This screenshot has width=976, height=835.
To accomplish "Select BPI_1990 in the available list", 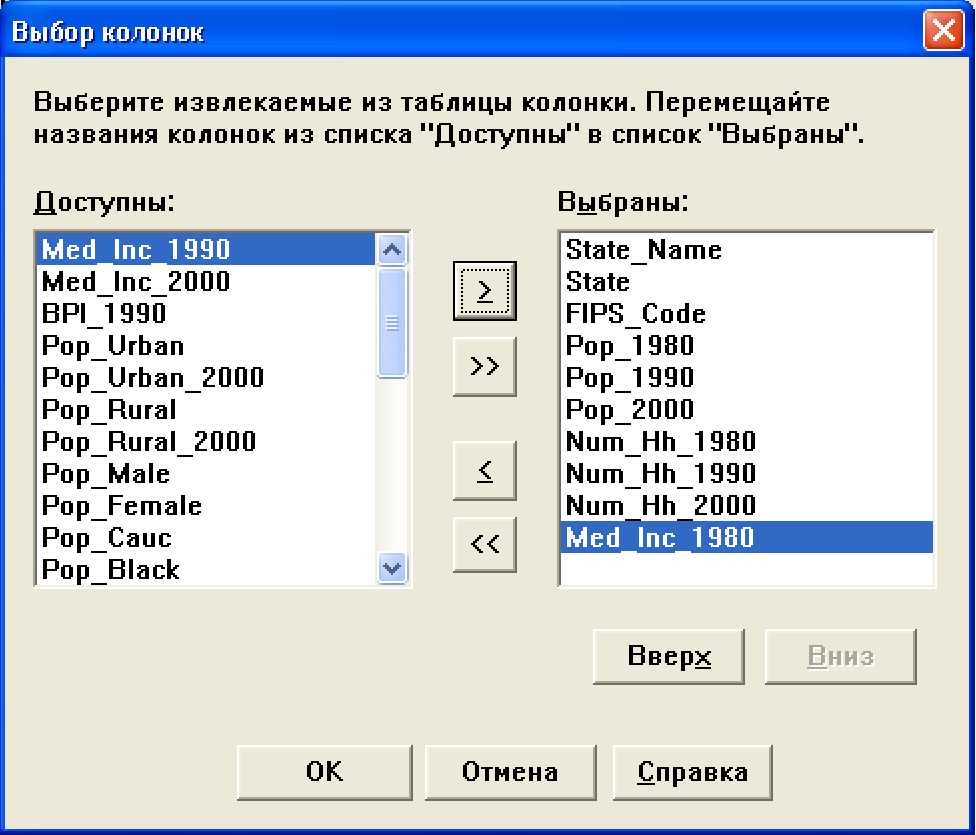I will [104, 314].
